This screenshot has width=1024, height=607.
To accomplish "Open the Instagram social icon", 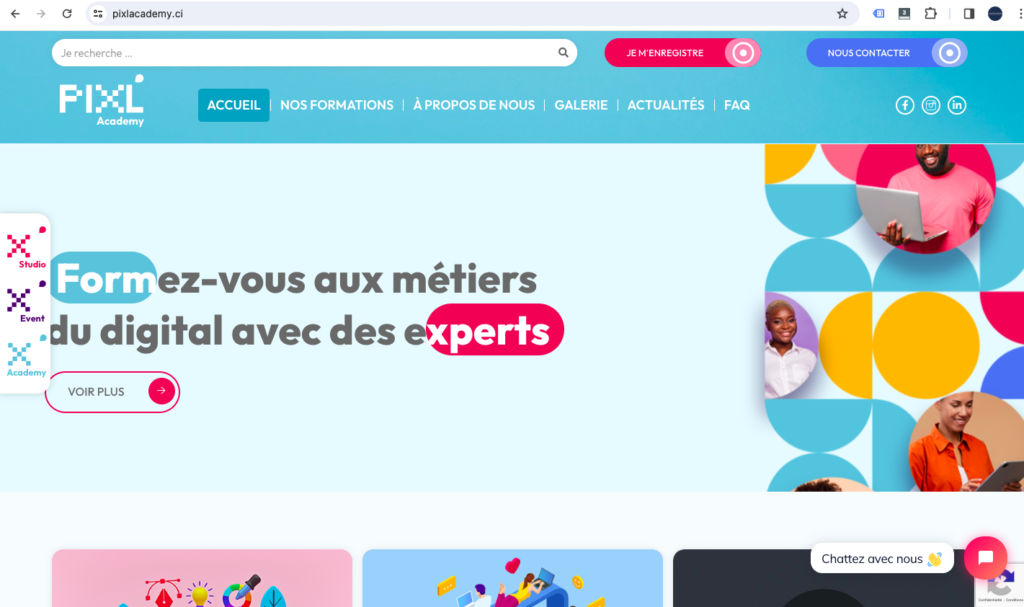I will (x=931, y=105).
